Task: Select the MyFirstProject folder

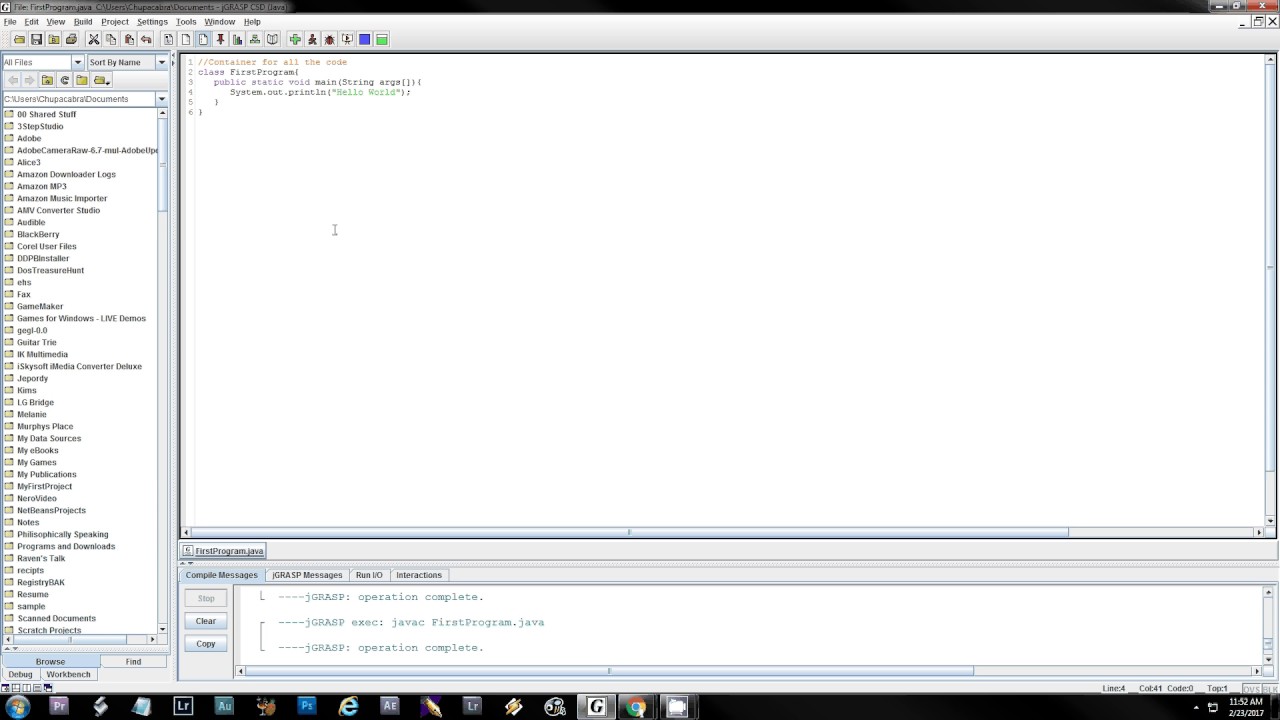Action: 44,486
